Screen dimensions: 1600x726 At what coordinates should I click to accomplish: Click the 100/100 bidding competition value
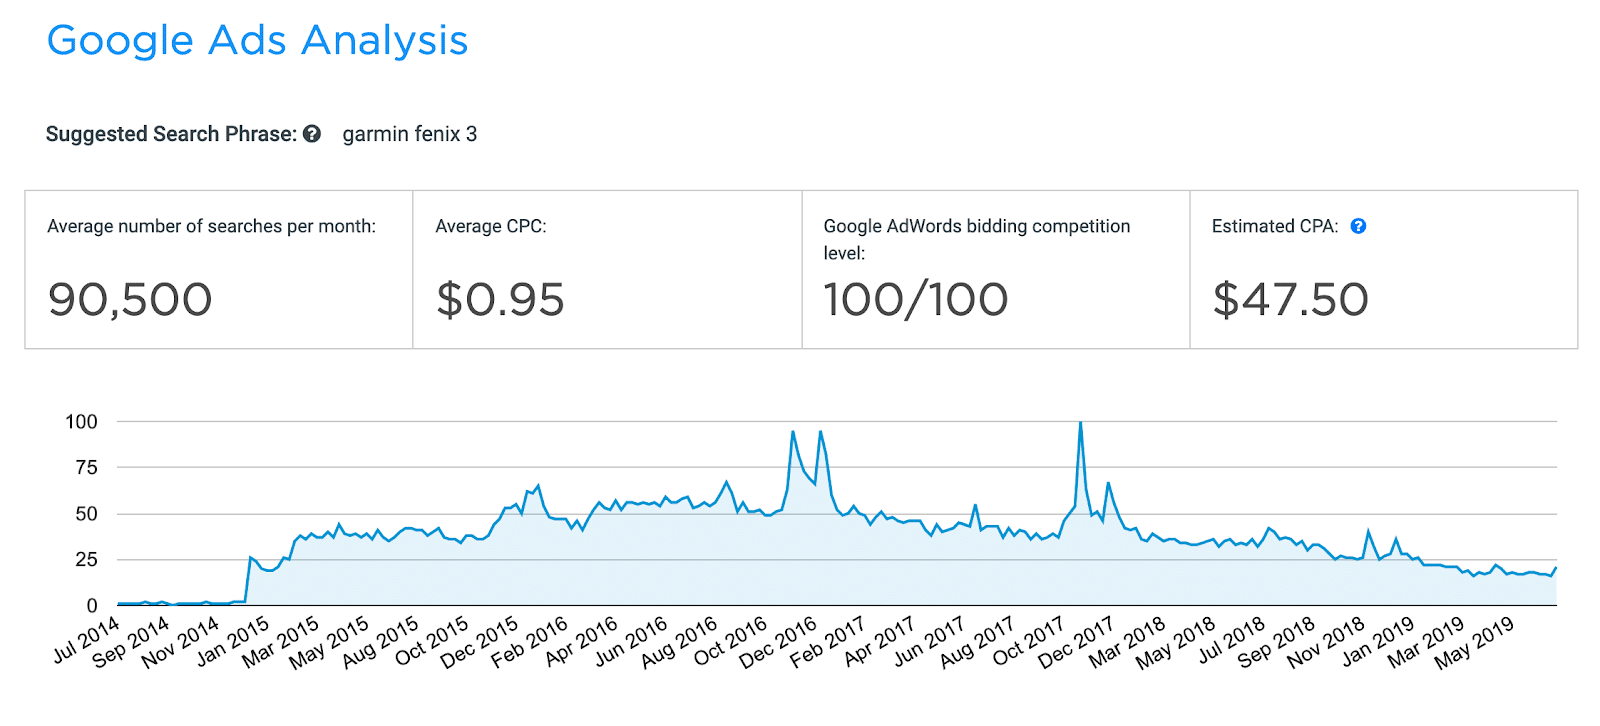pos(915,299)
